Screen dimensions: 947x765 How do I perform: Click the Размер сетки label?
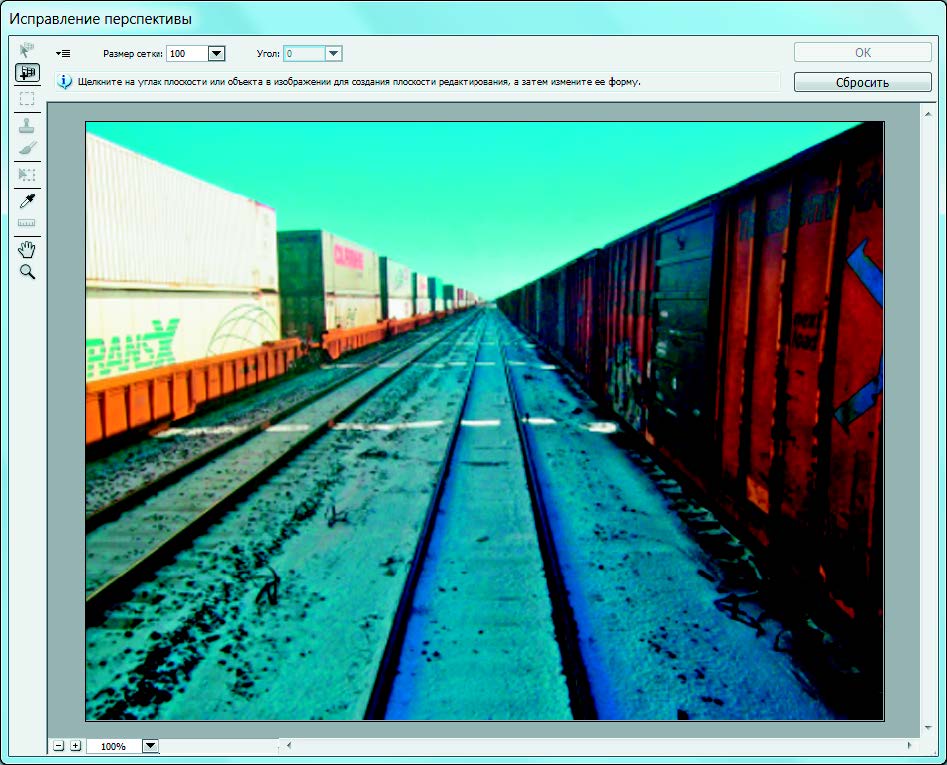[133, 54]
